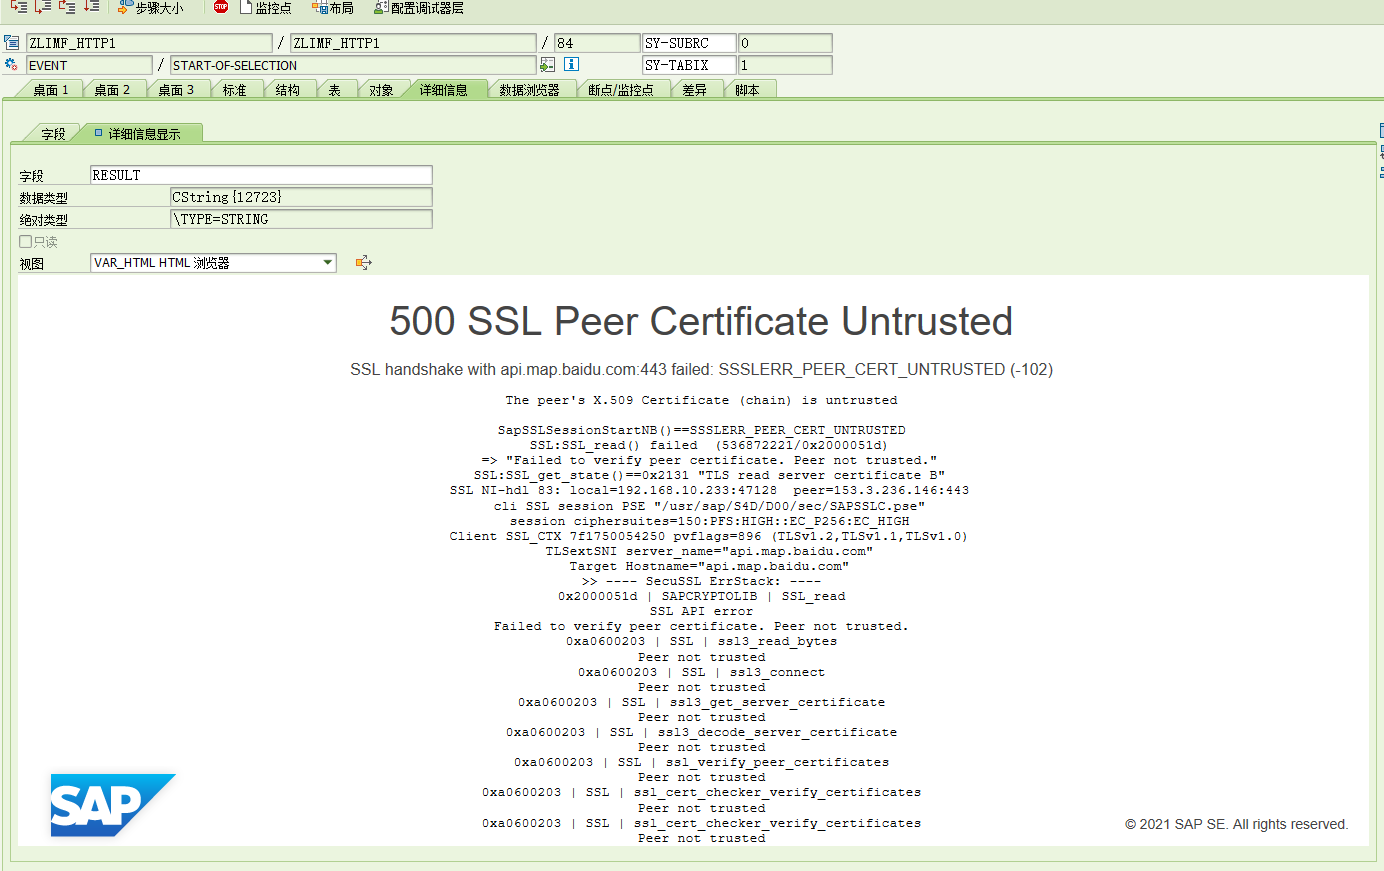Toggle 步骤大小 step size button
This screenshot has height=871, width=1384.
(x=151, y=8)
